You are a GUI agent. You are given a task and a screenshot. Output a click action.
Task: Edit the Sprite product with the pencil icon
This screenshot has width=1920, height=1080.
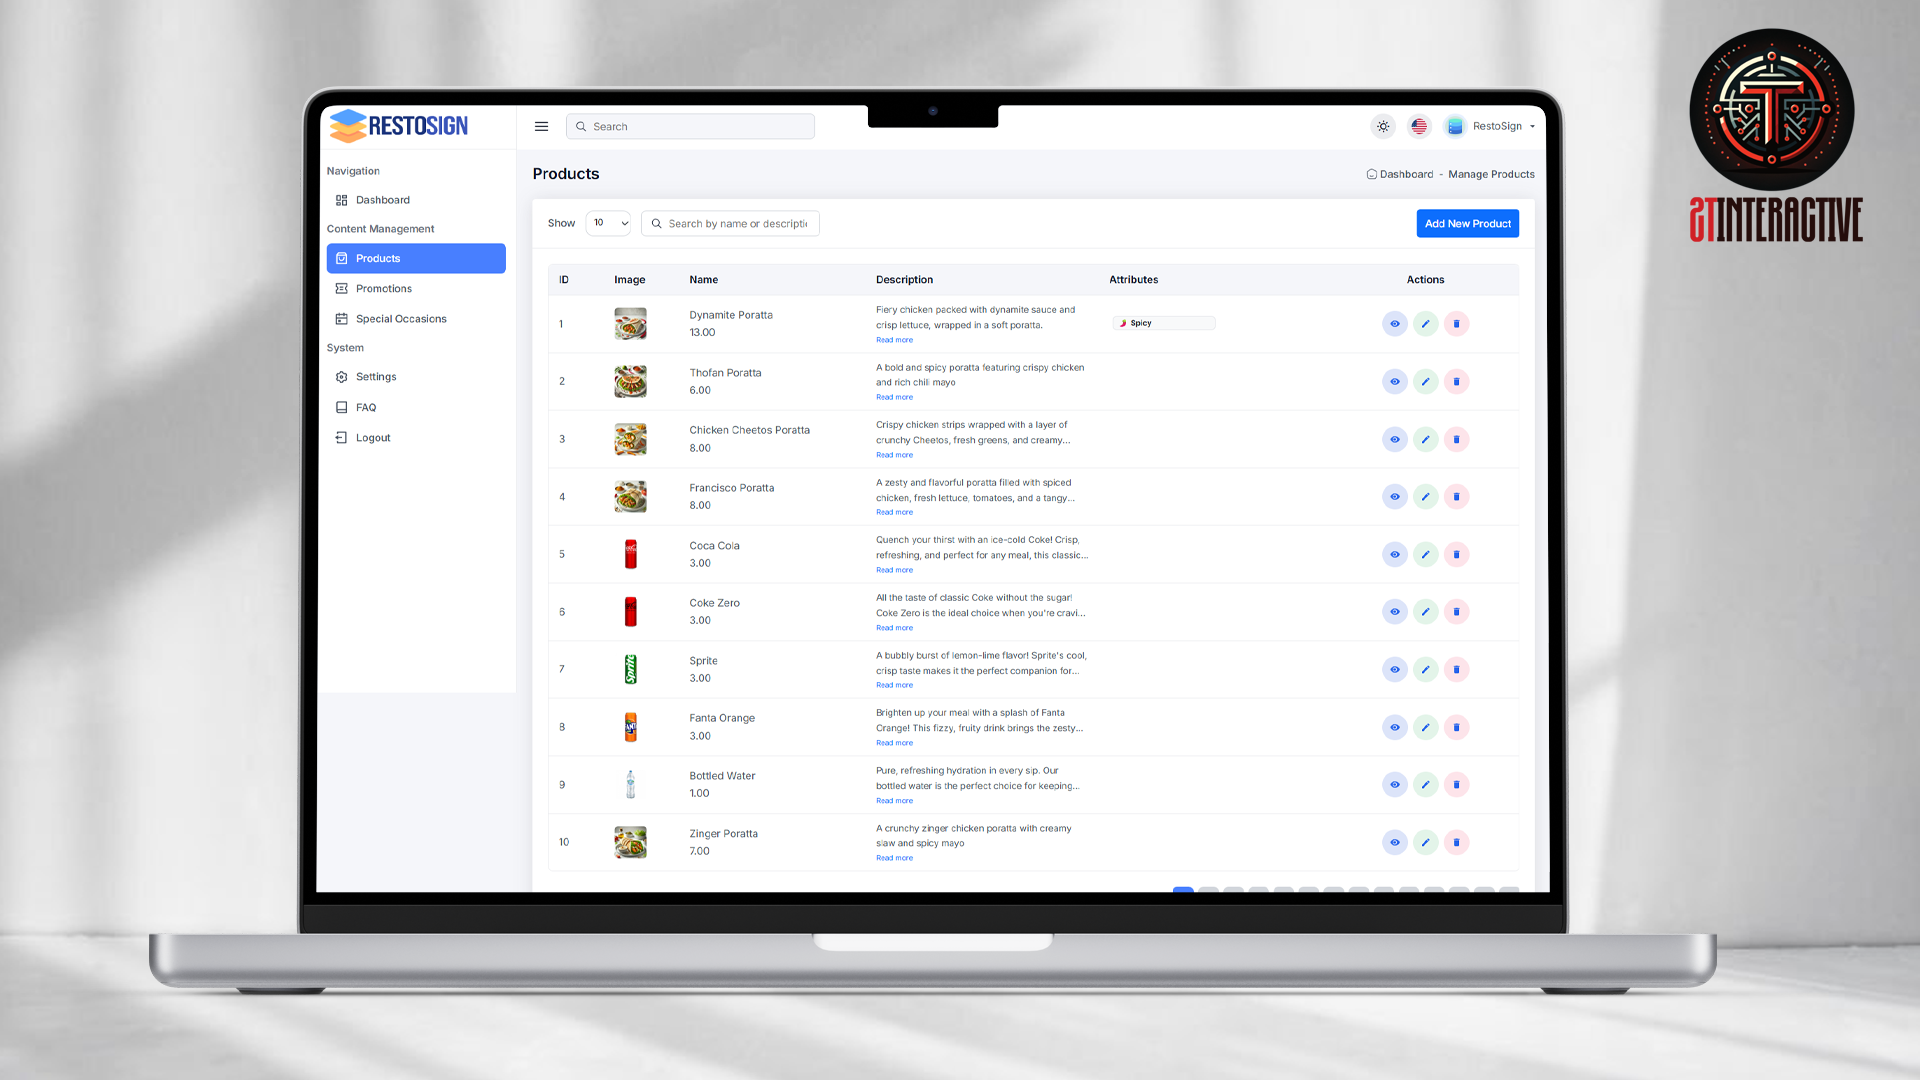[x=1425, y=669]
